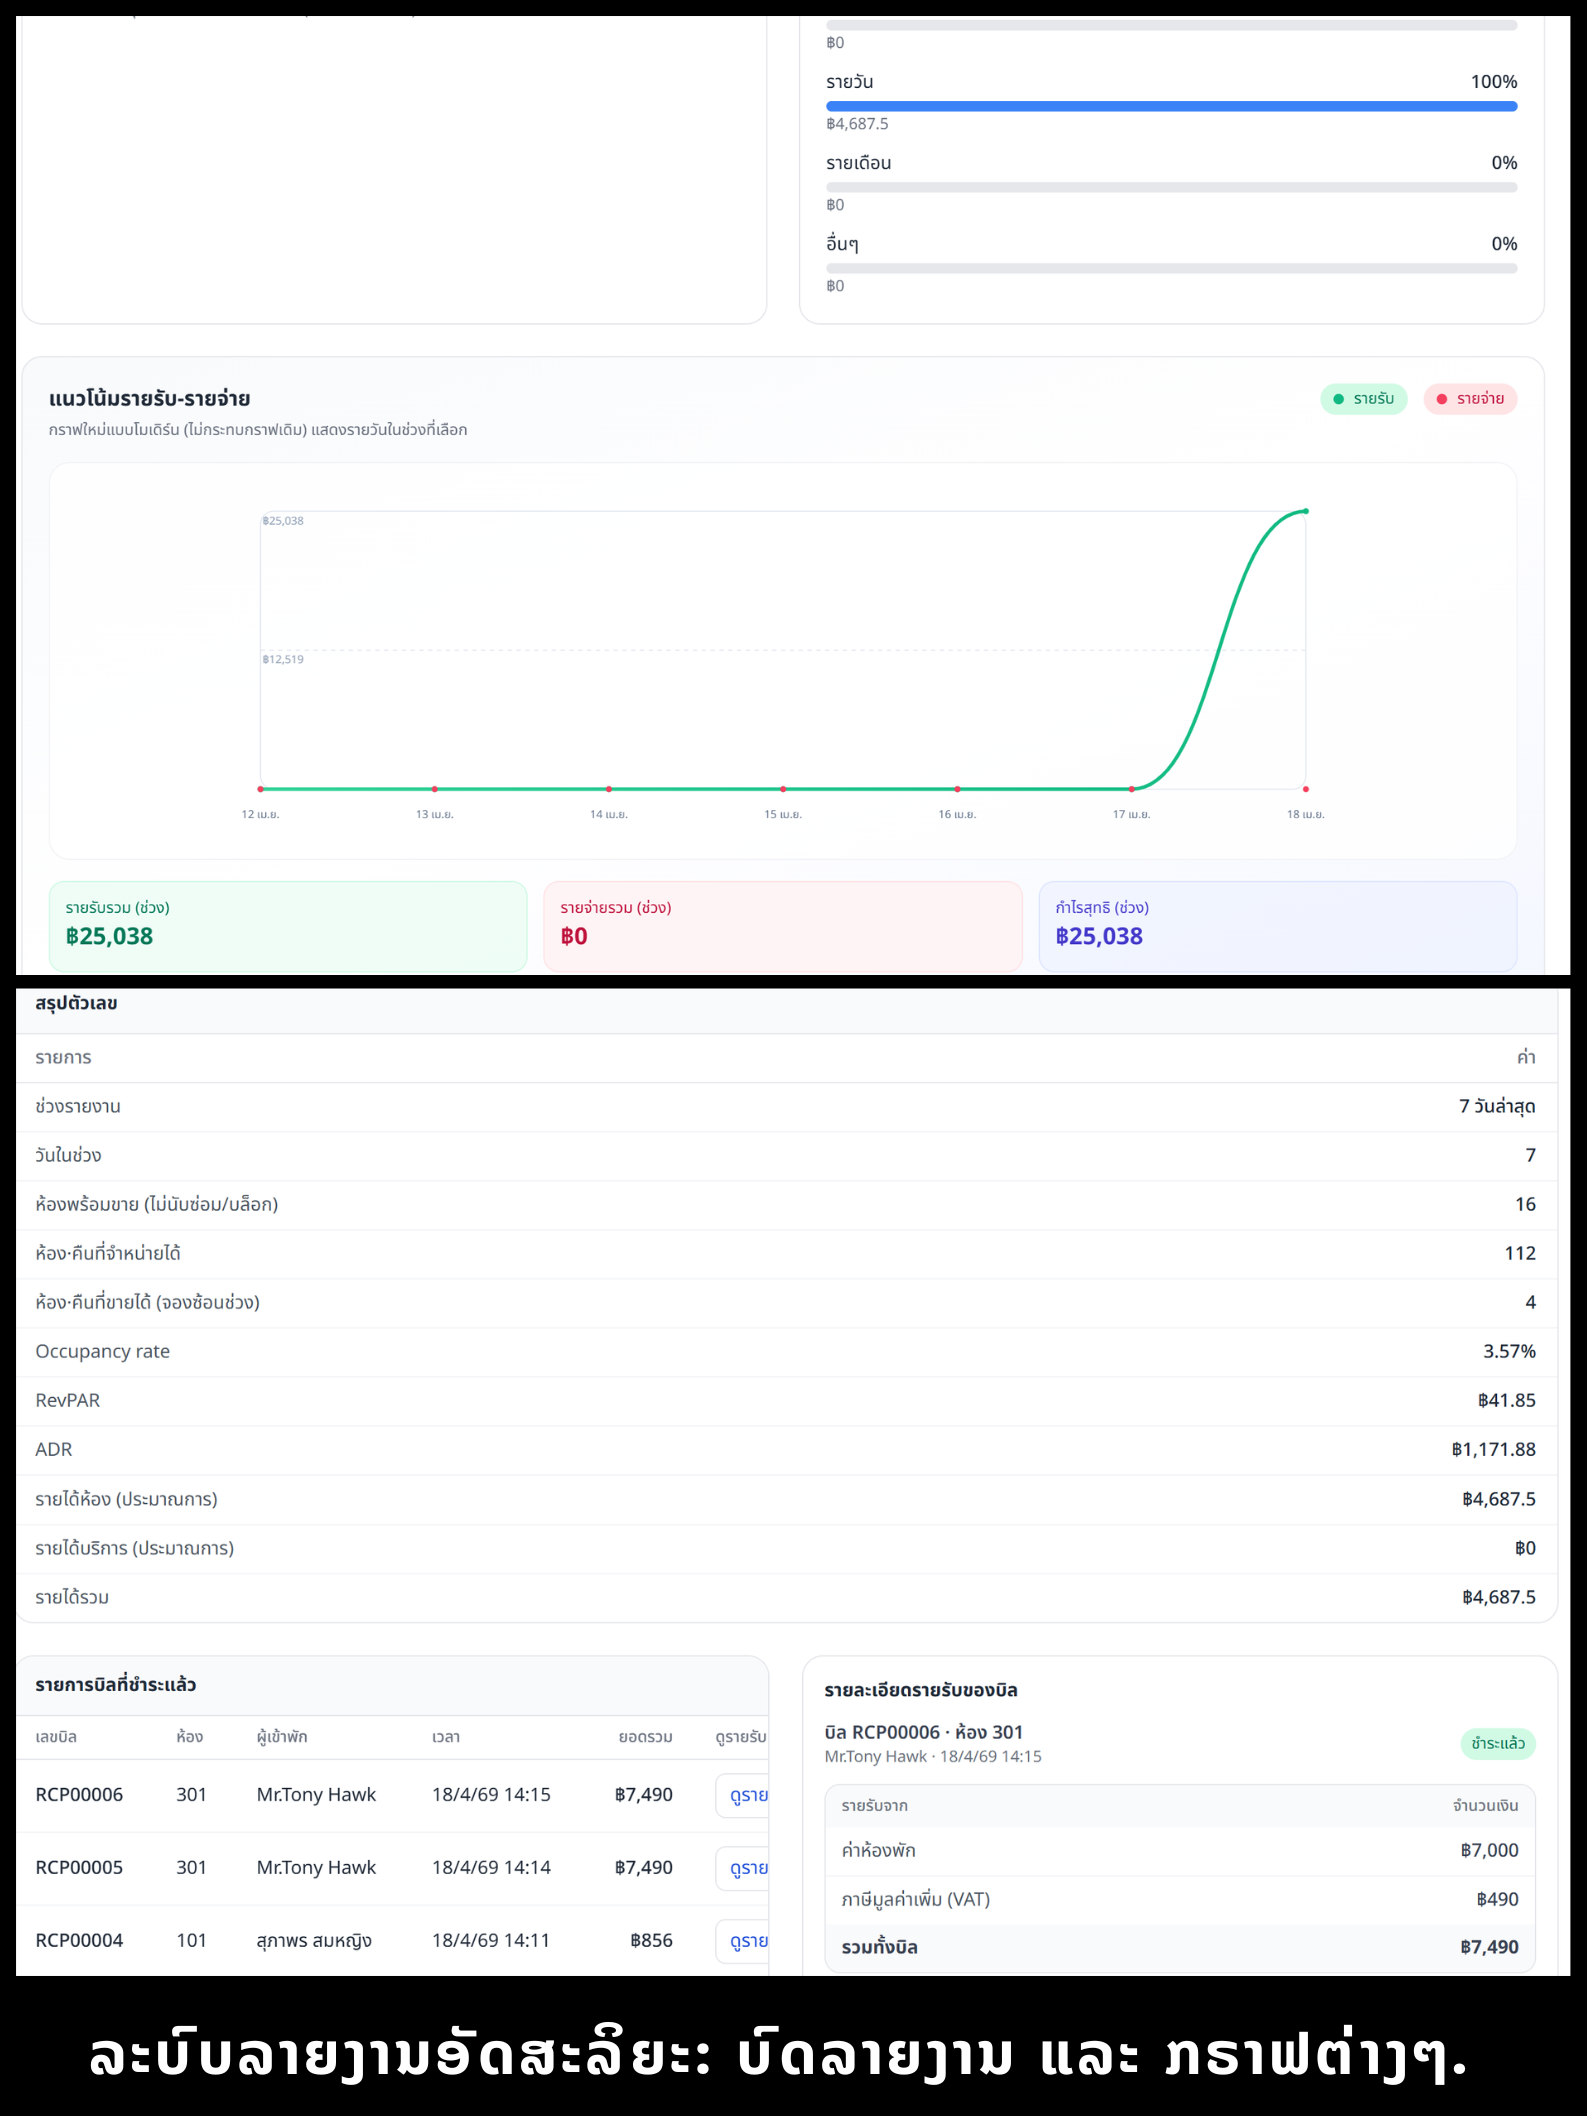Select the รายรับรวม (ช่วง) summary card

click(288, 925)
